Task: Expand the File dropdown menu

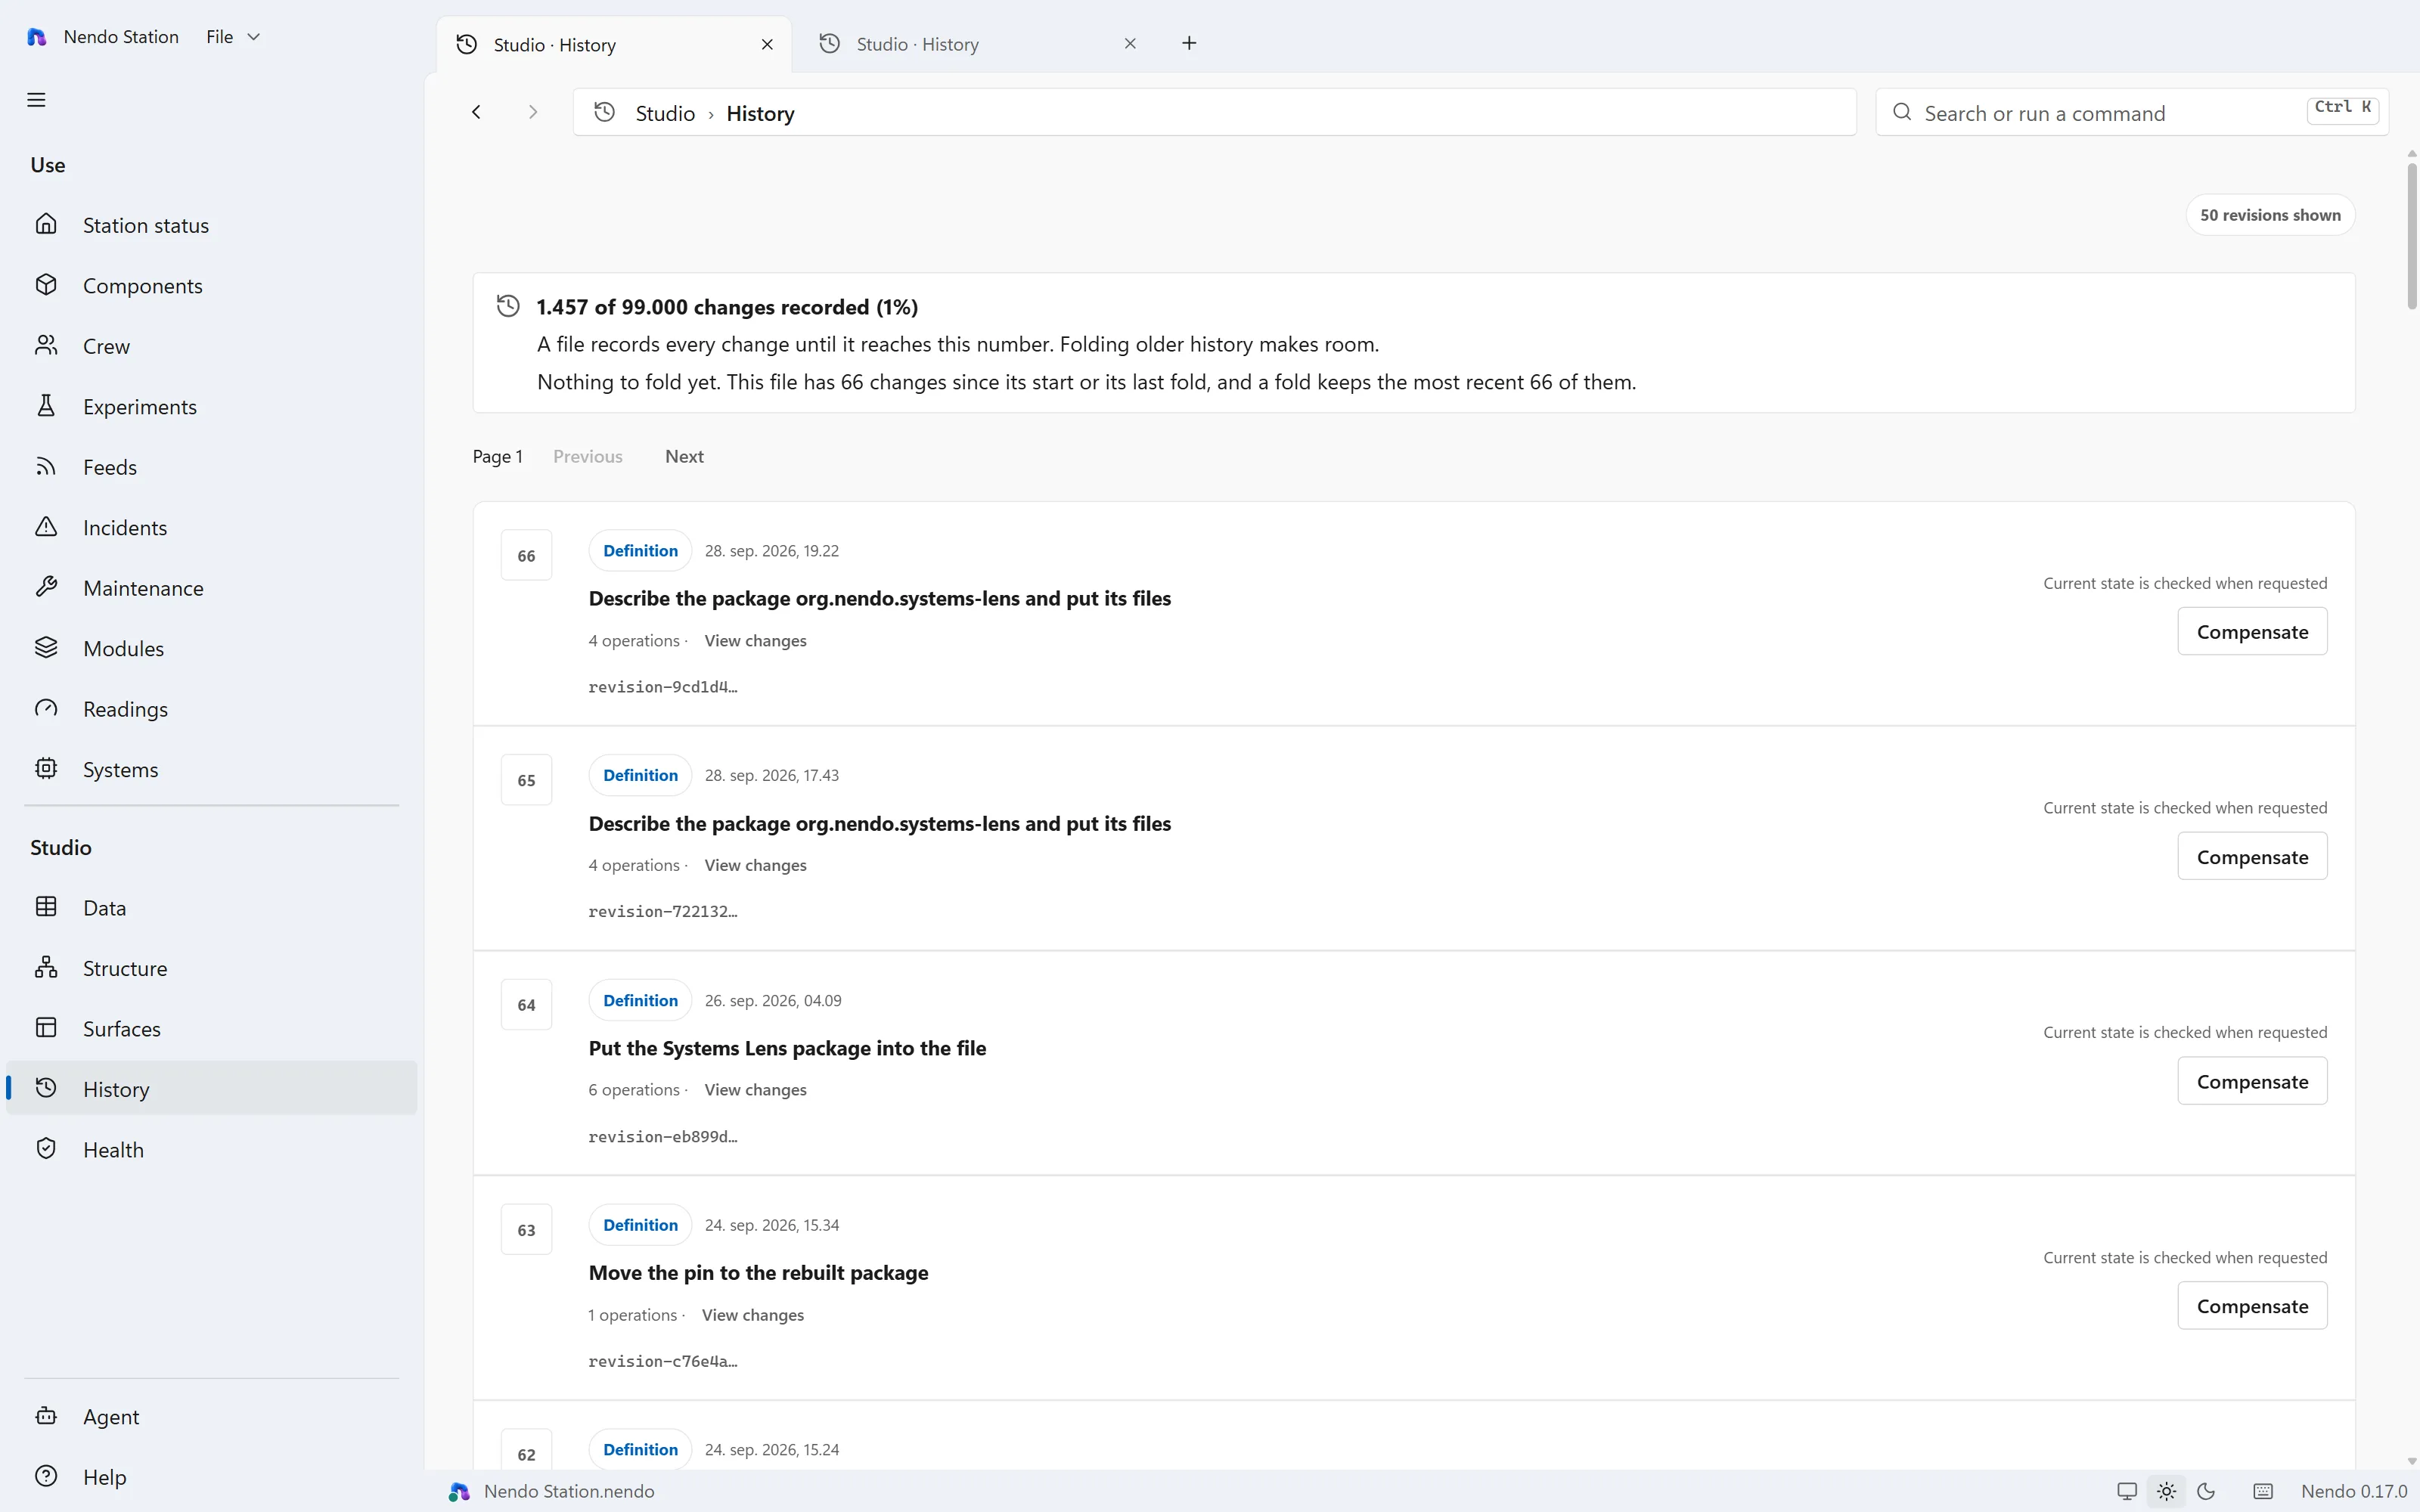Action: coord(233,37)
